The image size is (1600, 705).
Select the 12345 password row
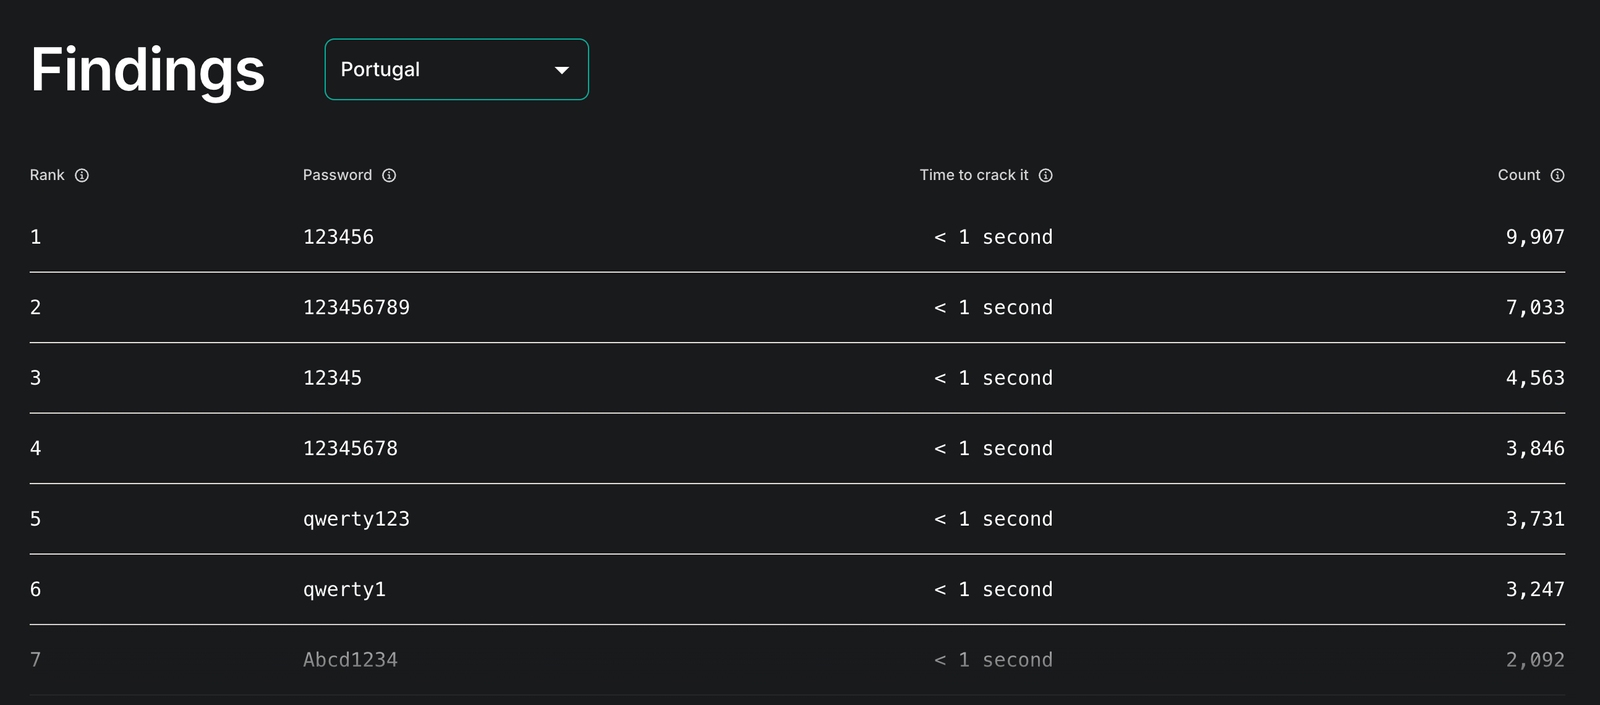point(797,378)
